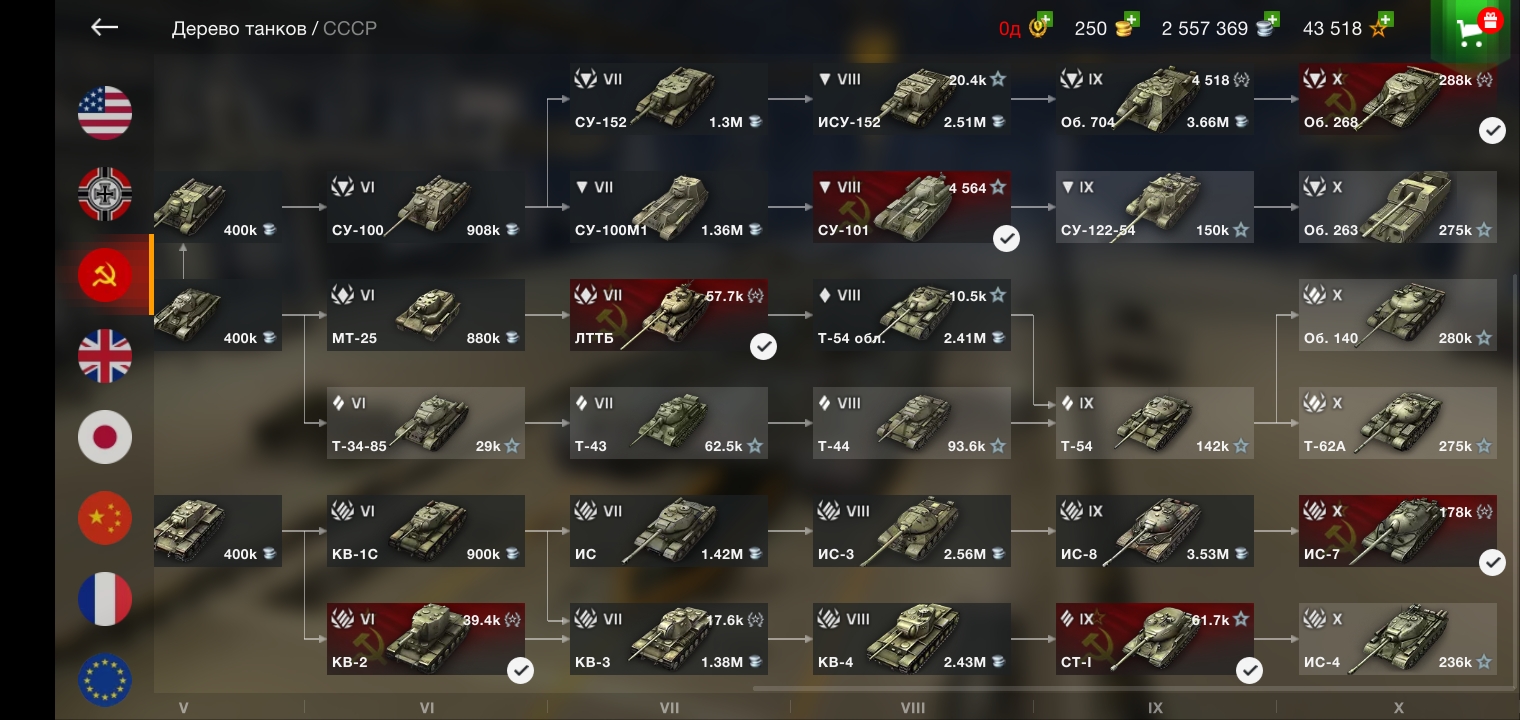Viewport: 1520px width, 720px height.
Task: Open the China flag tank tree
Action: [x=105, y=518]
